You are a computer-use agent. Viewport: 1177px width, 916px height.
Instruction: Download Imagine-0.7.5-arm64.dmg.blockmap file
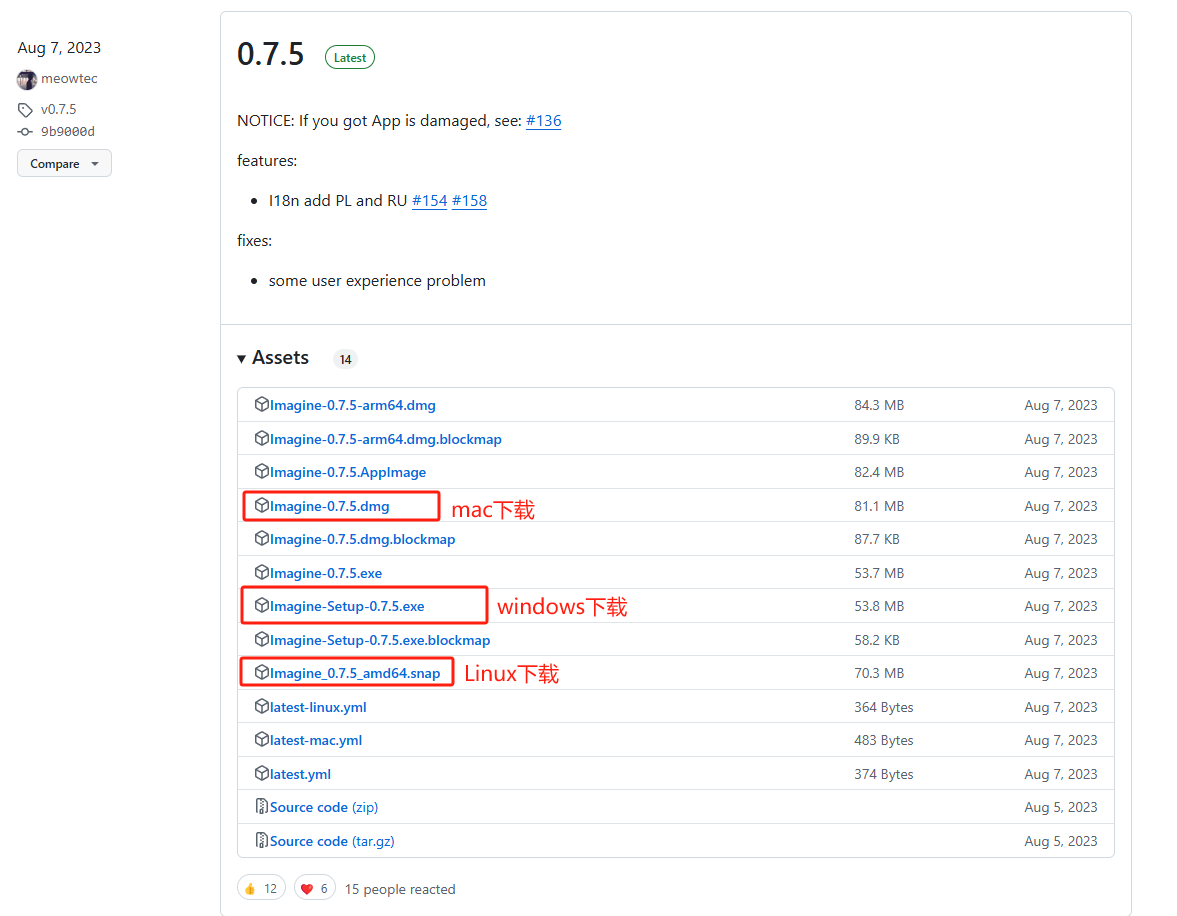point(385,439)
